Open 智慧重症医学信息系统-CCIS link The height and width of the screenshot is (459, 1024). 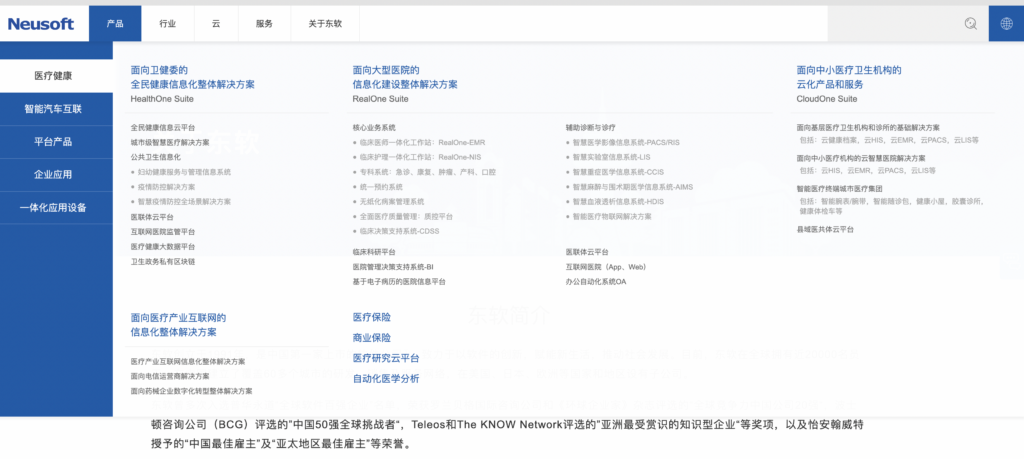[x=618, y=172]
